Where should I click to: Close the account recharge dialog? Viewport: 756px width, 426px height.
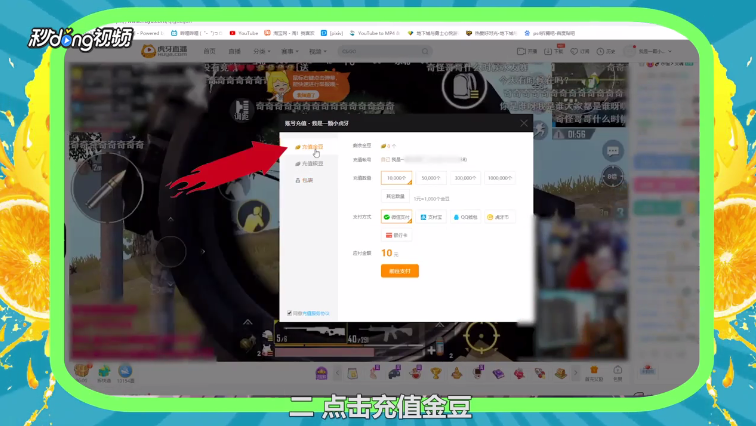point(524,123)
